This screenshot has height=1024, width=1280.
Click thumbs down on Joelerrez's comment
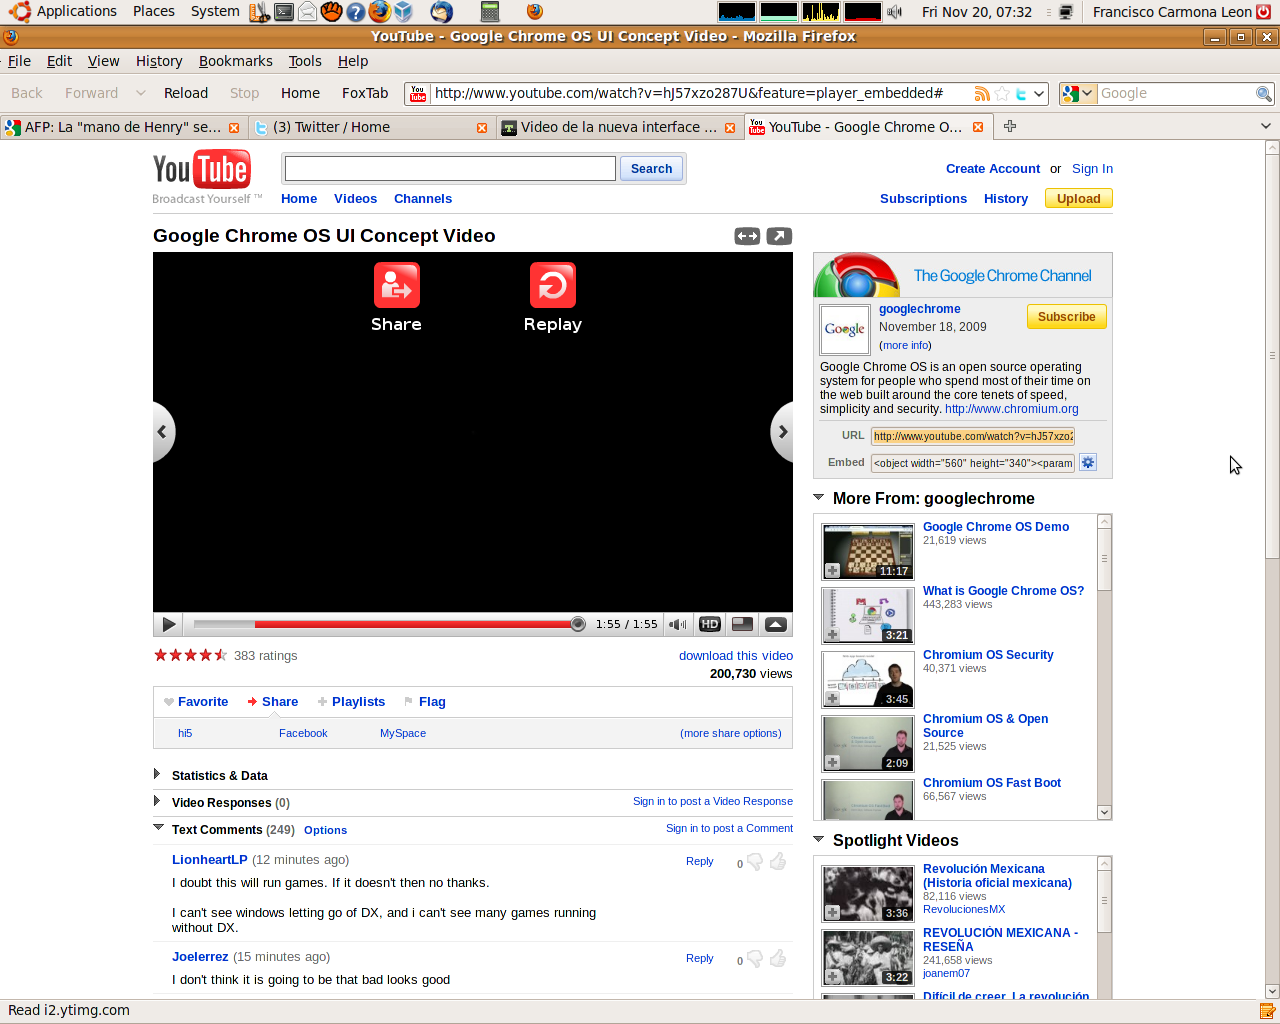click(x=755, y=959)
